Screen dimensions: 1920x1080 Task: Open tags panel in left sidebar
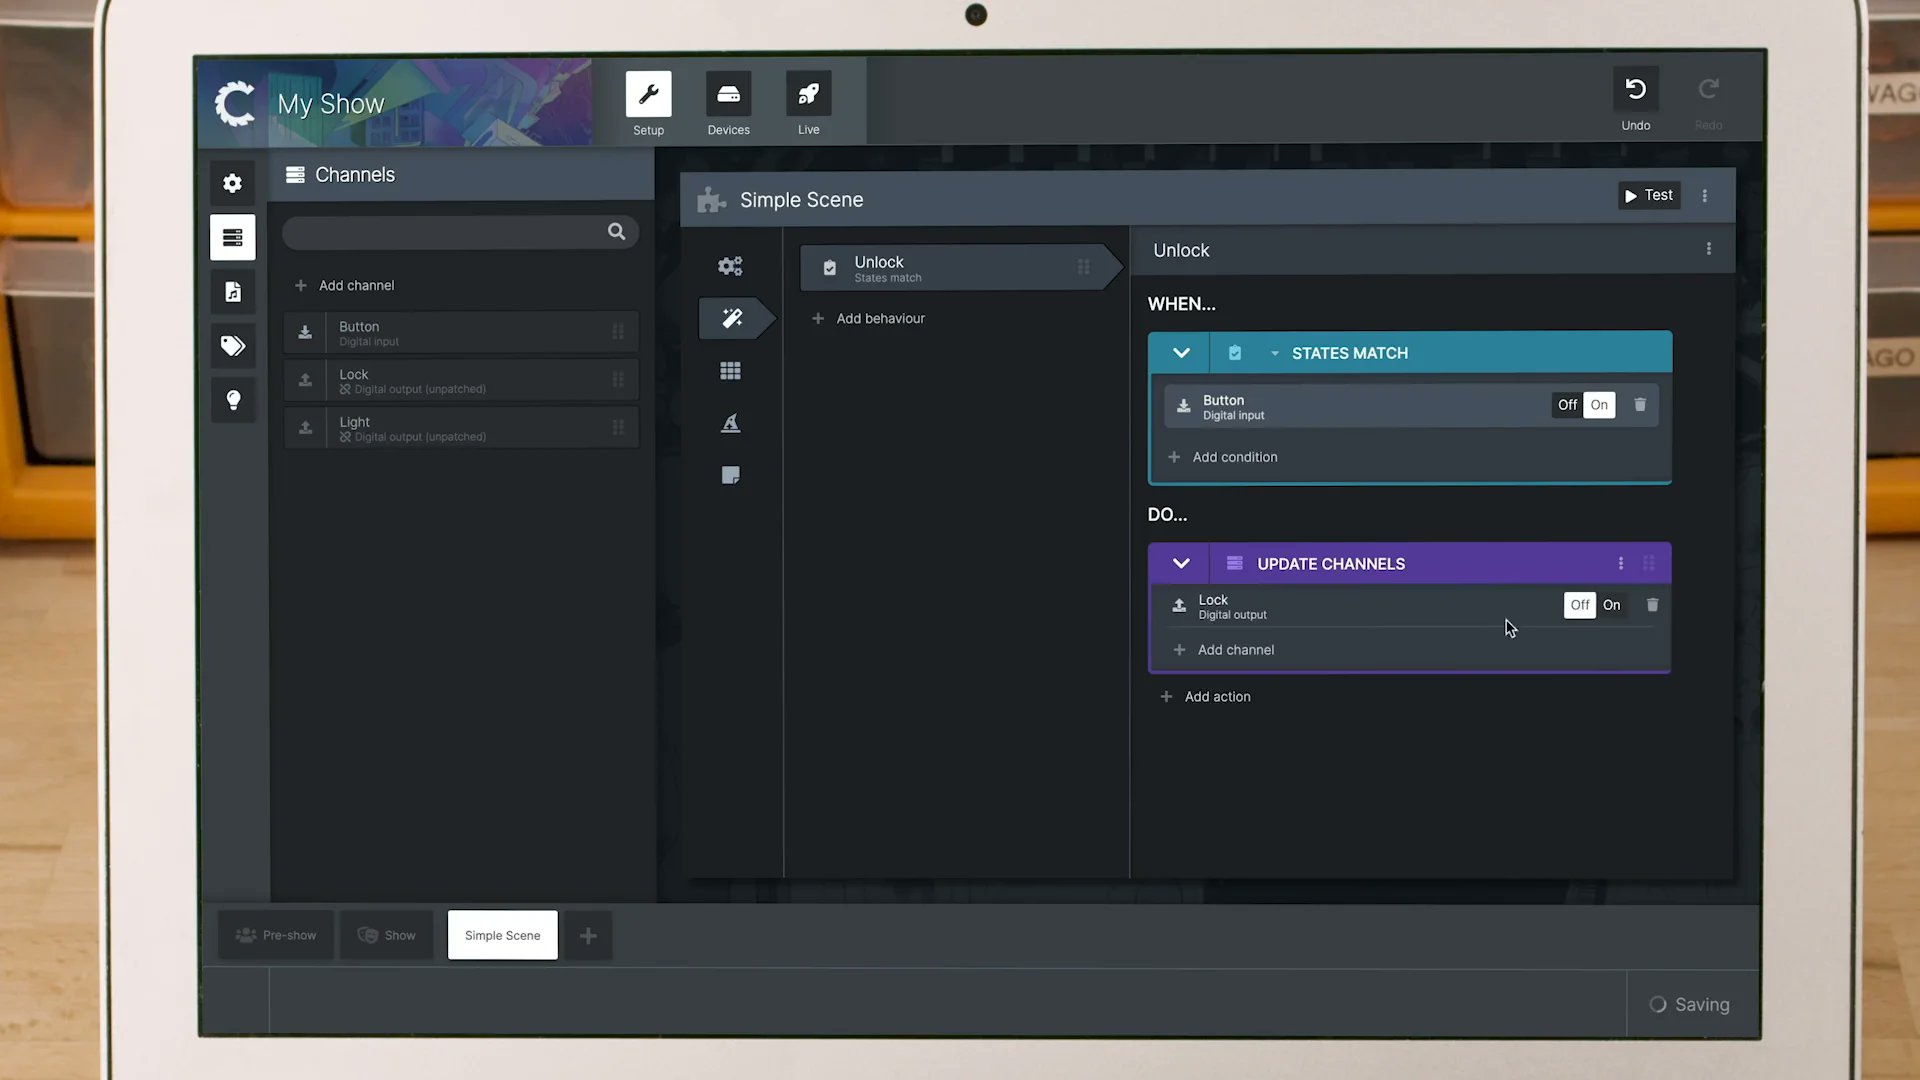click(232, 346)
